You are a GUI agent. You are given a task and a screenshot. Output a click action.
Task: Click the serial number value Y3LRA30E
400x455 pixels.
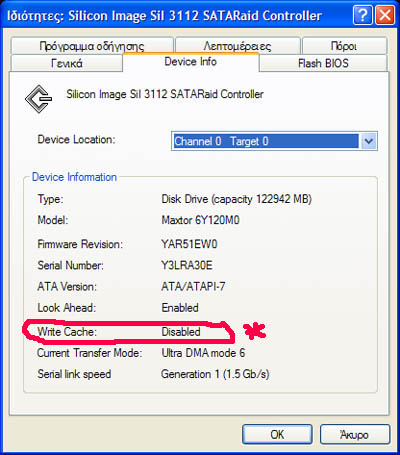187,265
